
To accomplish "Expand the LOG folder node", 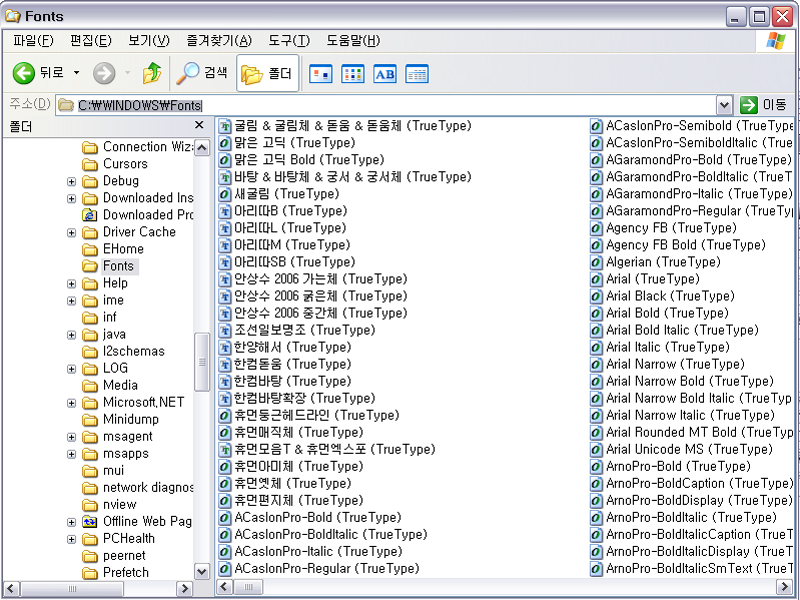I will pos(71,369).
